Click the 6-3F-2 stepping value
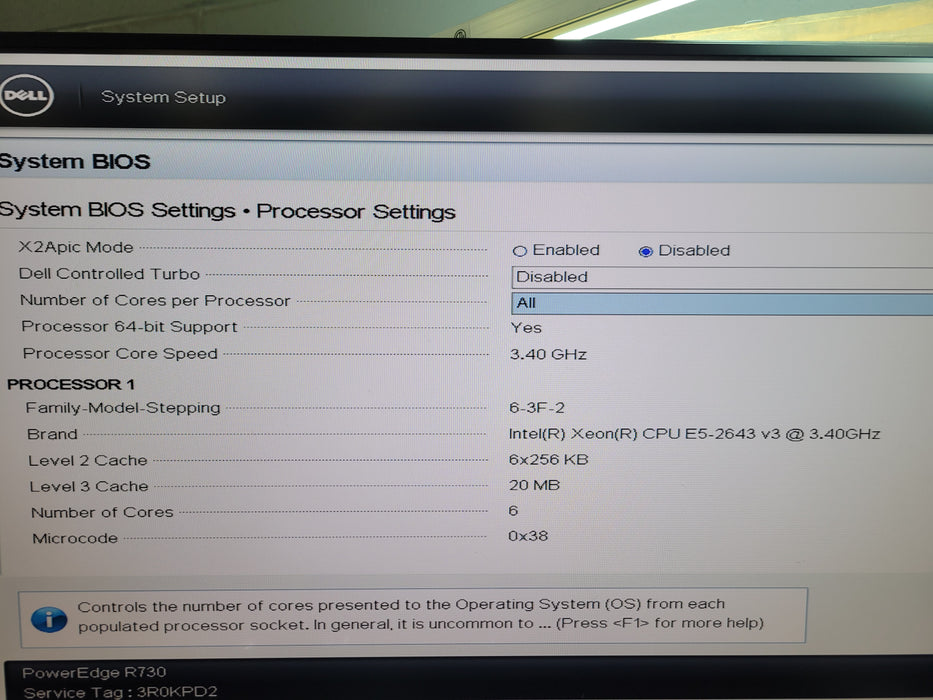This screenshot has height=700, width=933. tap(537, 408)
